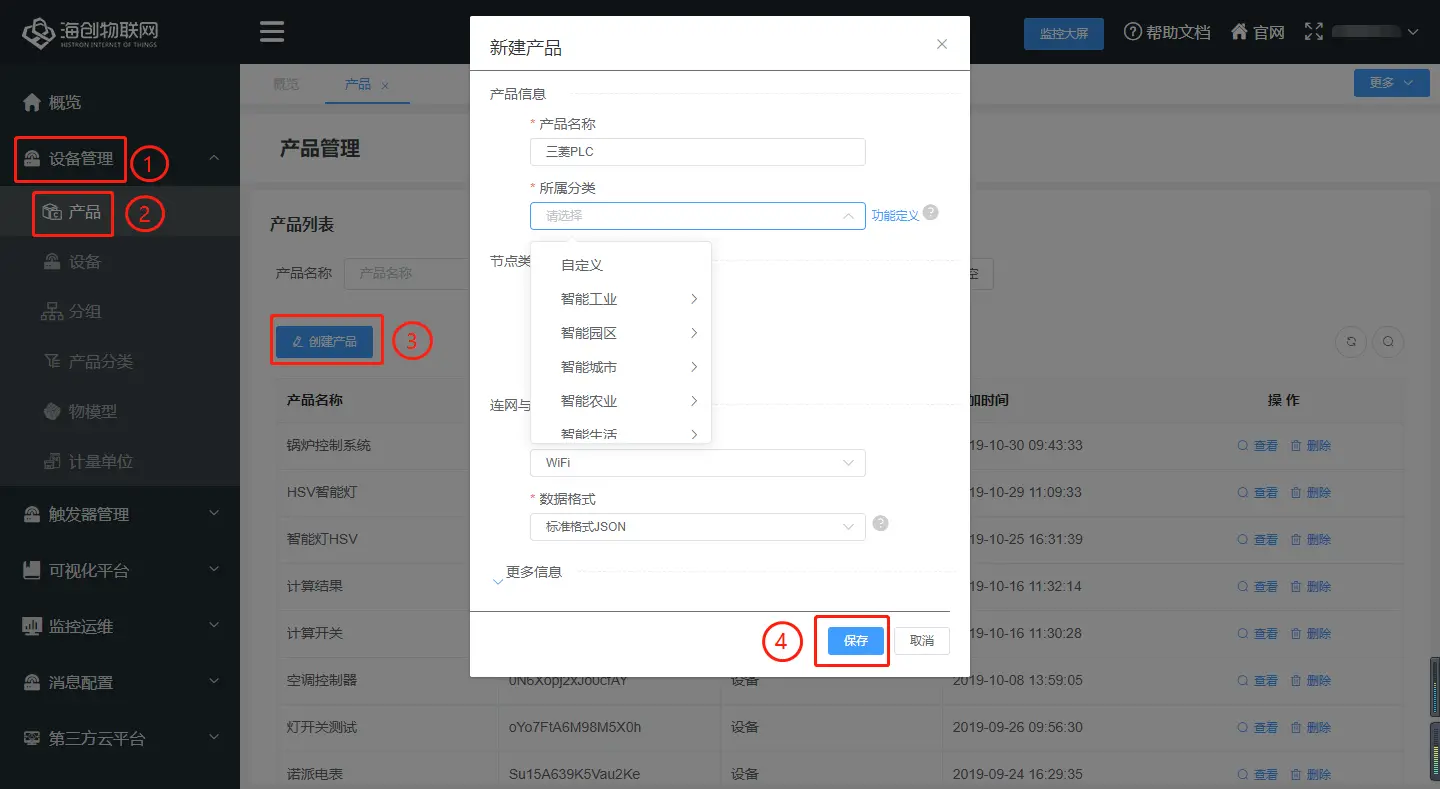1440x789 pixels.
Task: Click the 监控大屏 button
Action: click(1064, 33)
